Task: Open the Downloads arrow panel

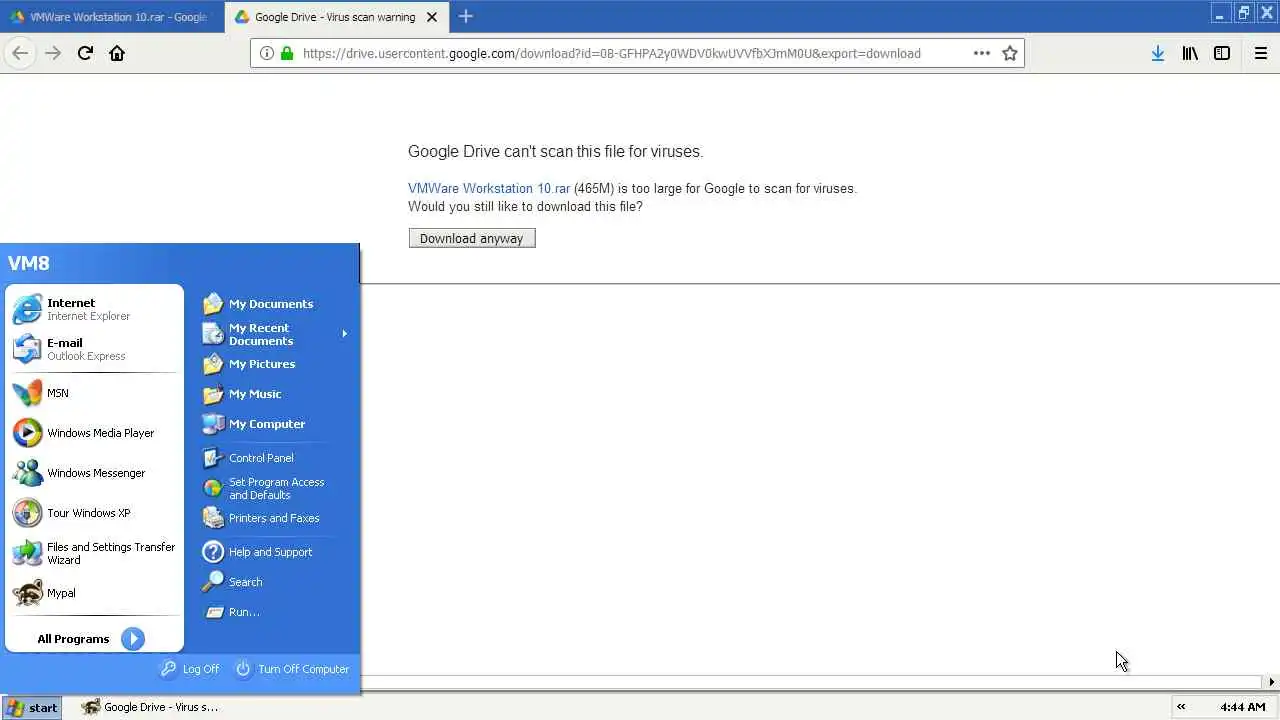Action: pyautogui.click(x=1157, y=53)
